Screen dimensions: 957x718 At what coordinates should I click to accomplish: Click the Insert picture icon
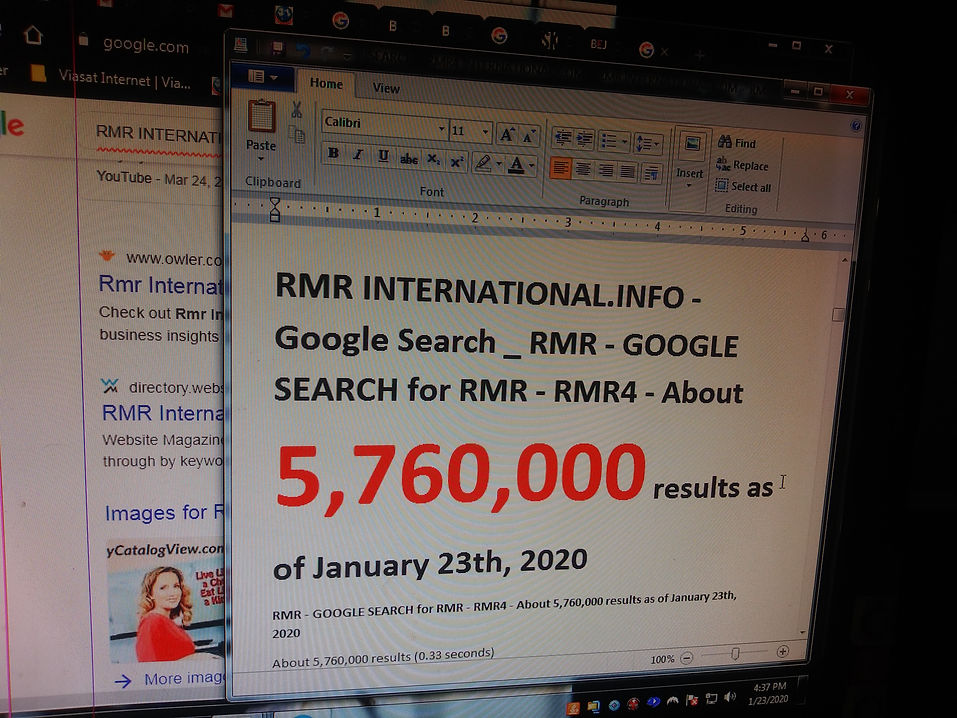pos(692,144)
